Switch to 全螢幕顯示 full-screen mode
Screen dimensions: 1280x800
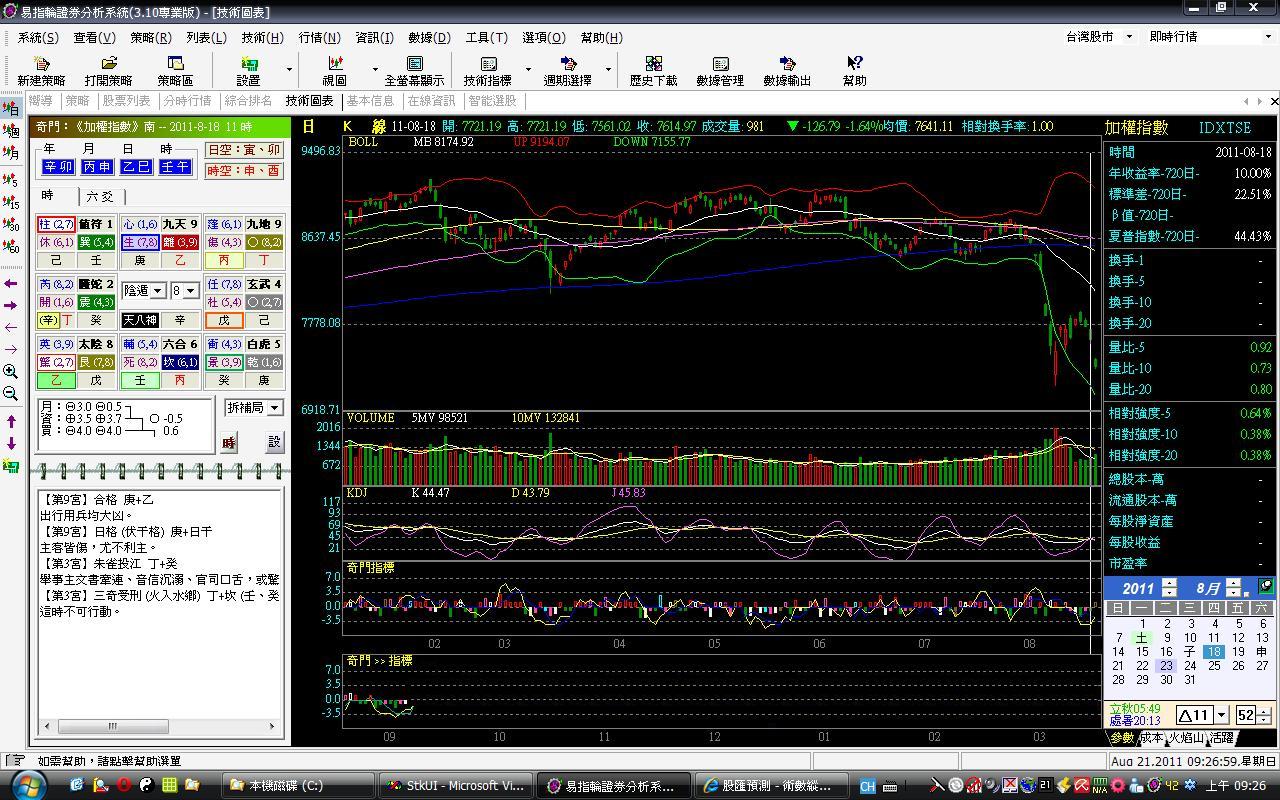(x=414, y=70)
